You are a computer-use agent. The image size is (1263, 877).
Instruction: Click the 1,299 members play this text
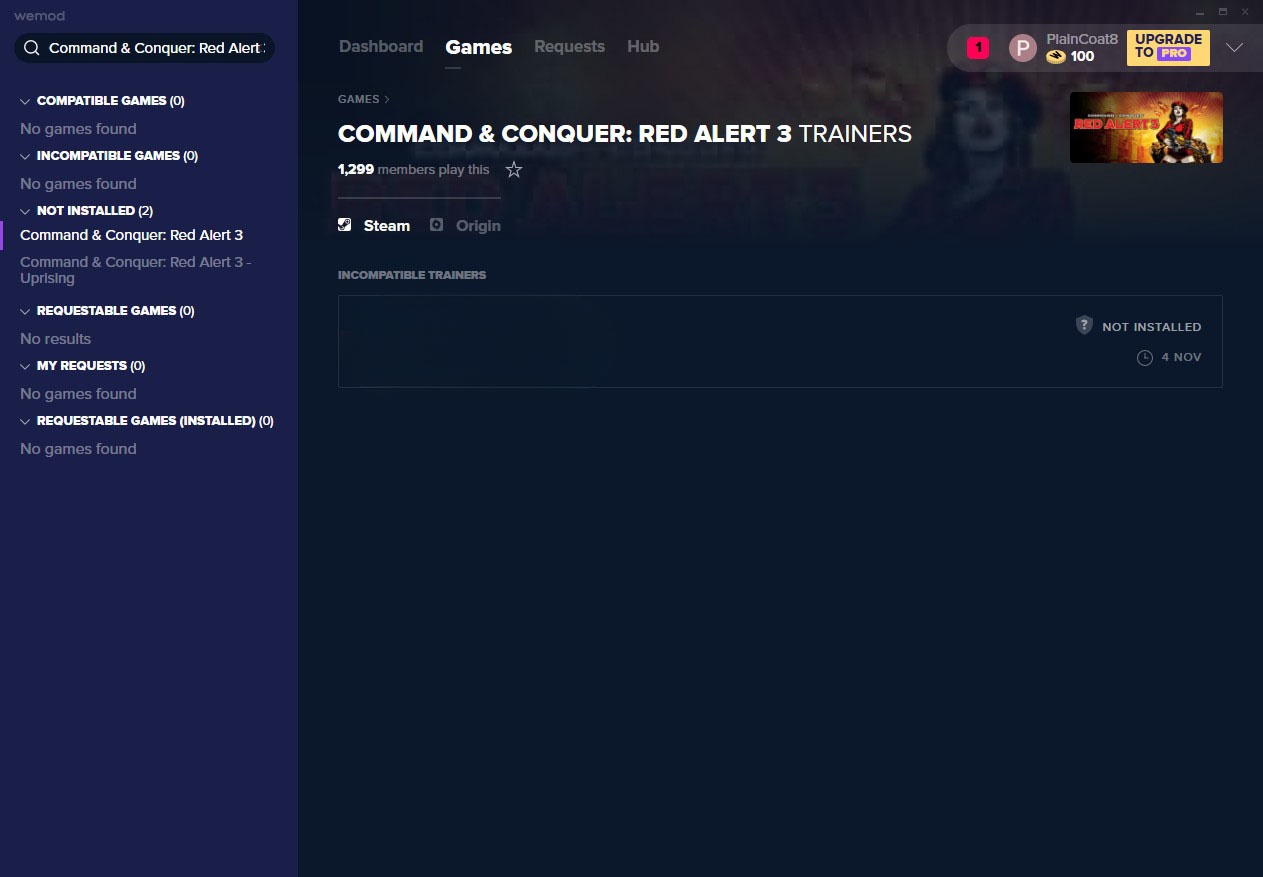tap(414, 170)
